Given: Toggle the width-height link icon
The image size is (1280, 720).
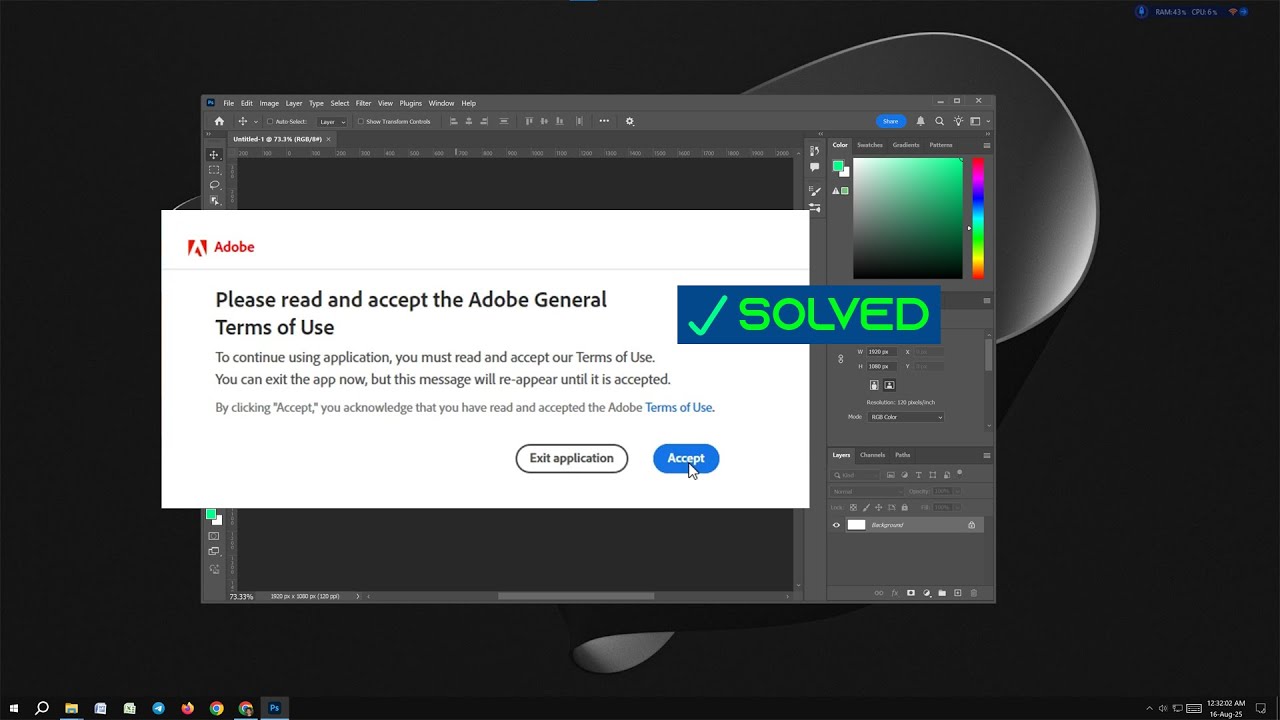Looking at the screenshot, I should (x=841, y=358).
